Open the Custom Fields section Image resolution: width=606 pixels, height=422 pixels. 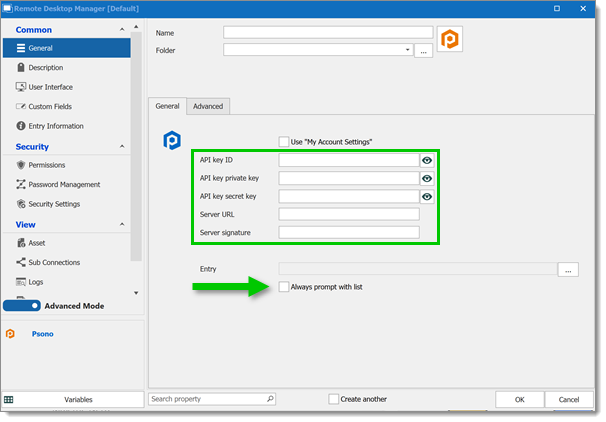[x=50, y=107]
